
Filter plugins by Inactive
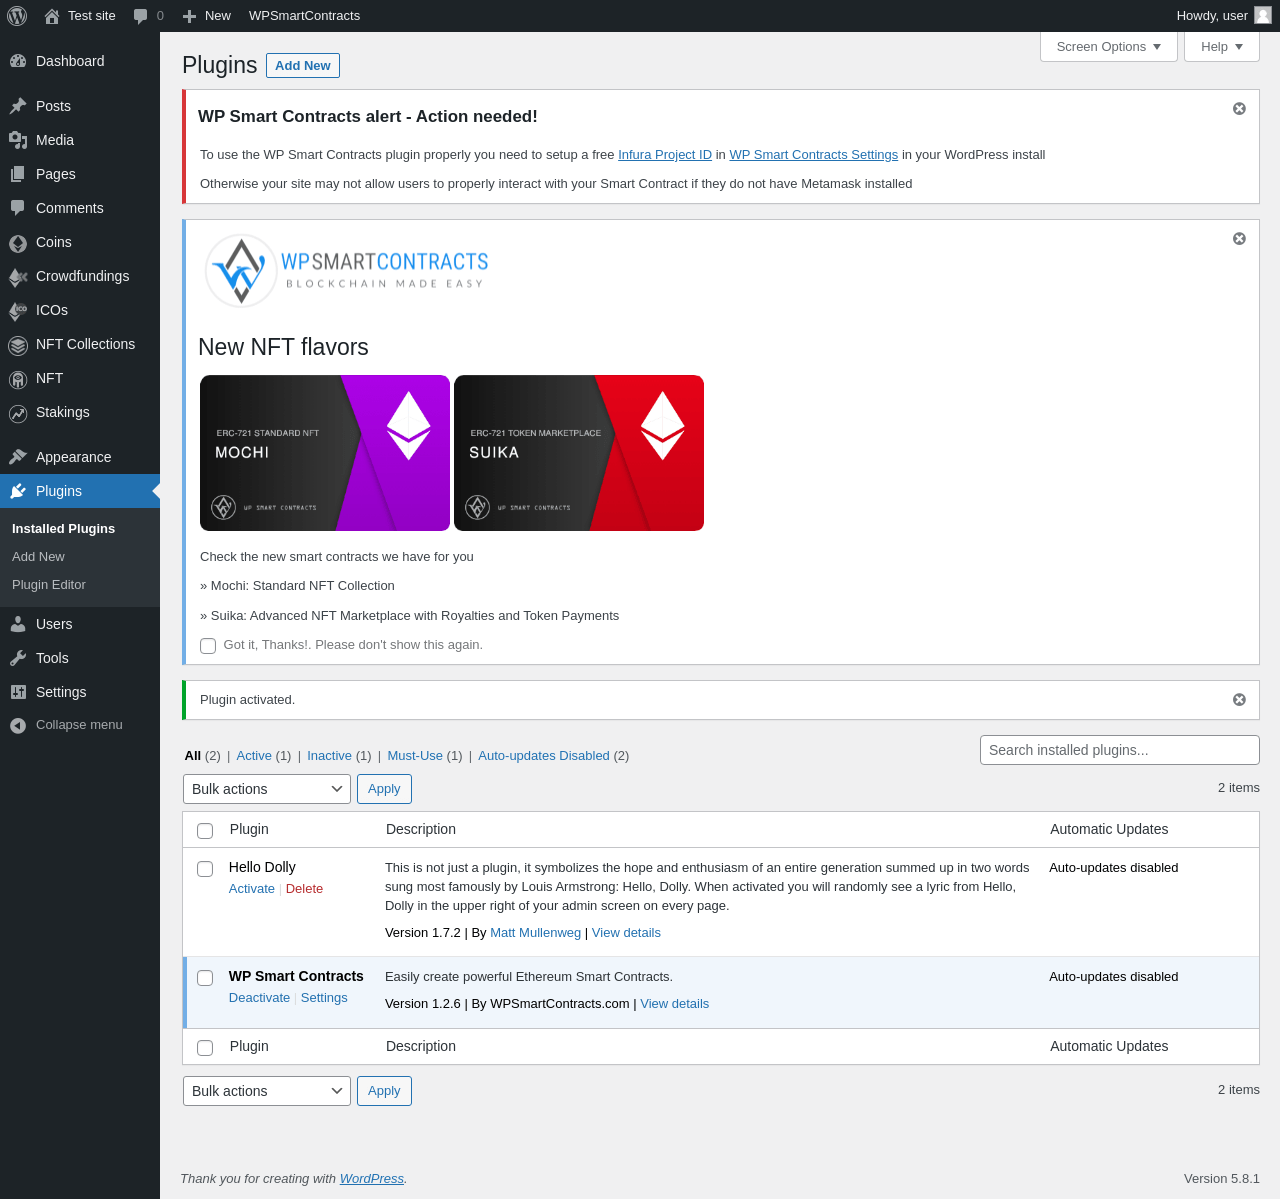329,755
